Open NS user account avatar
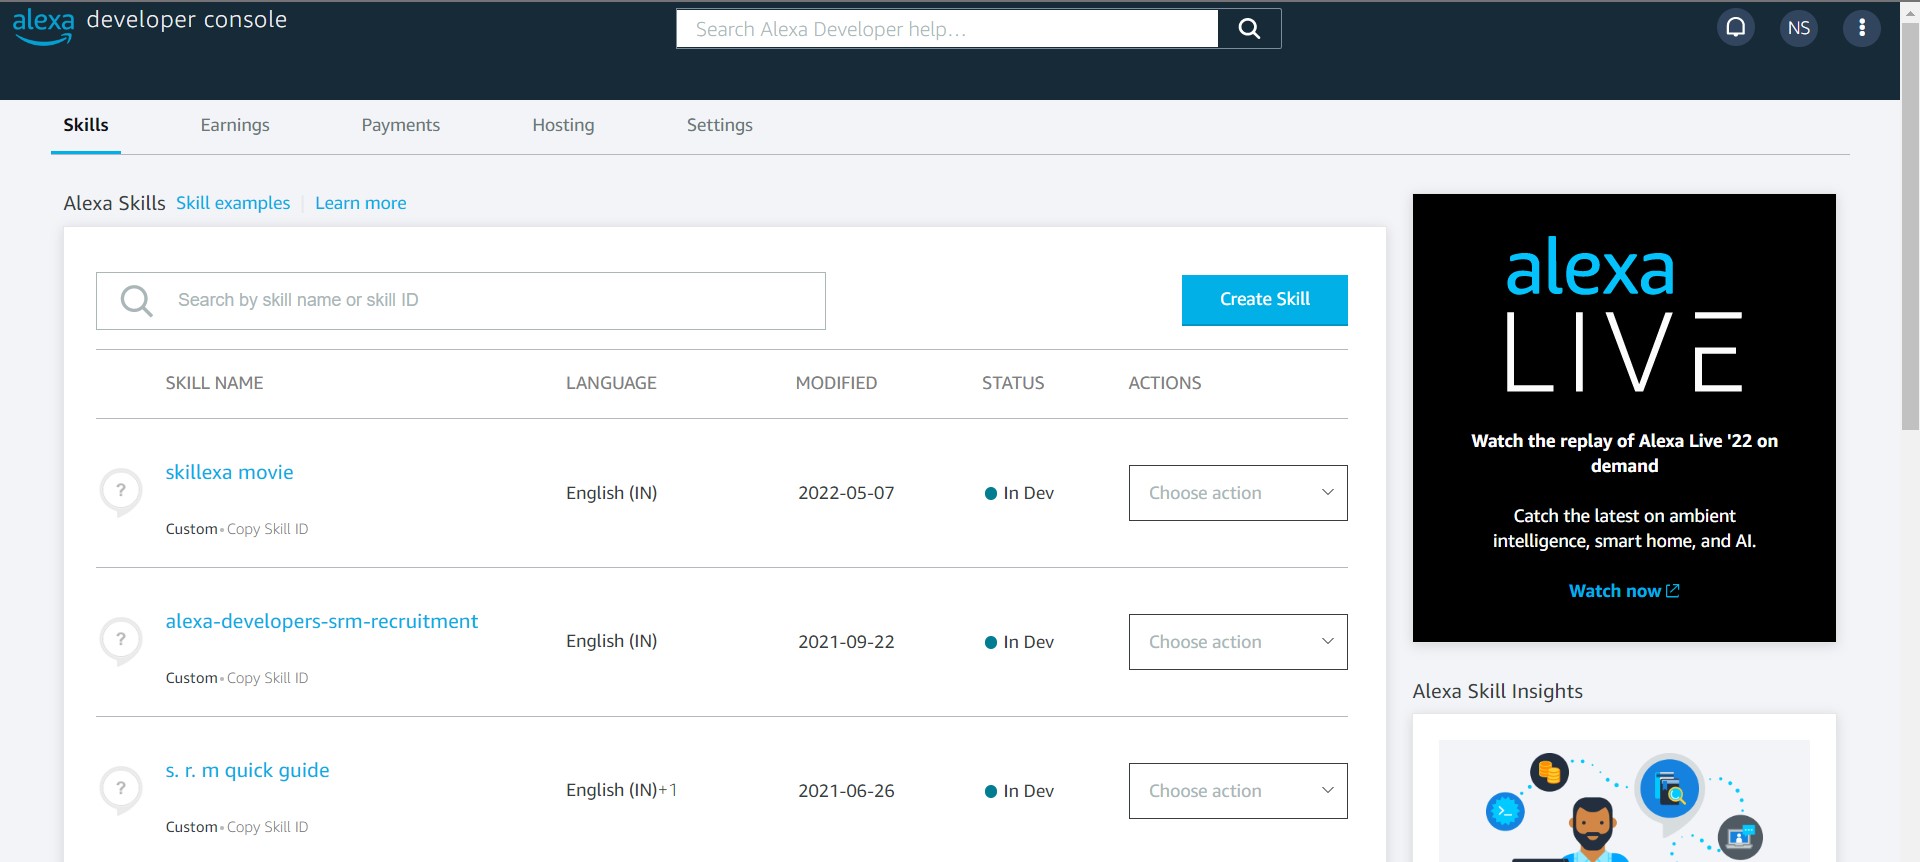This screenshot has height=862, width=1920. coord(1799,28)
